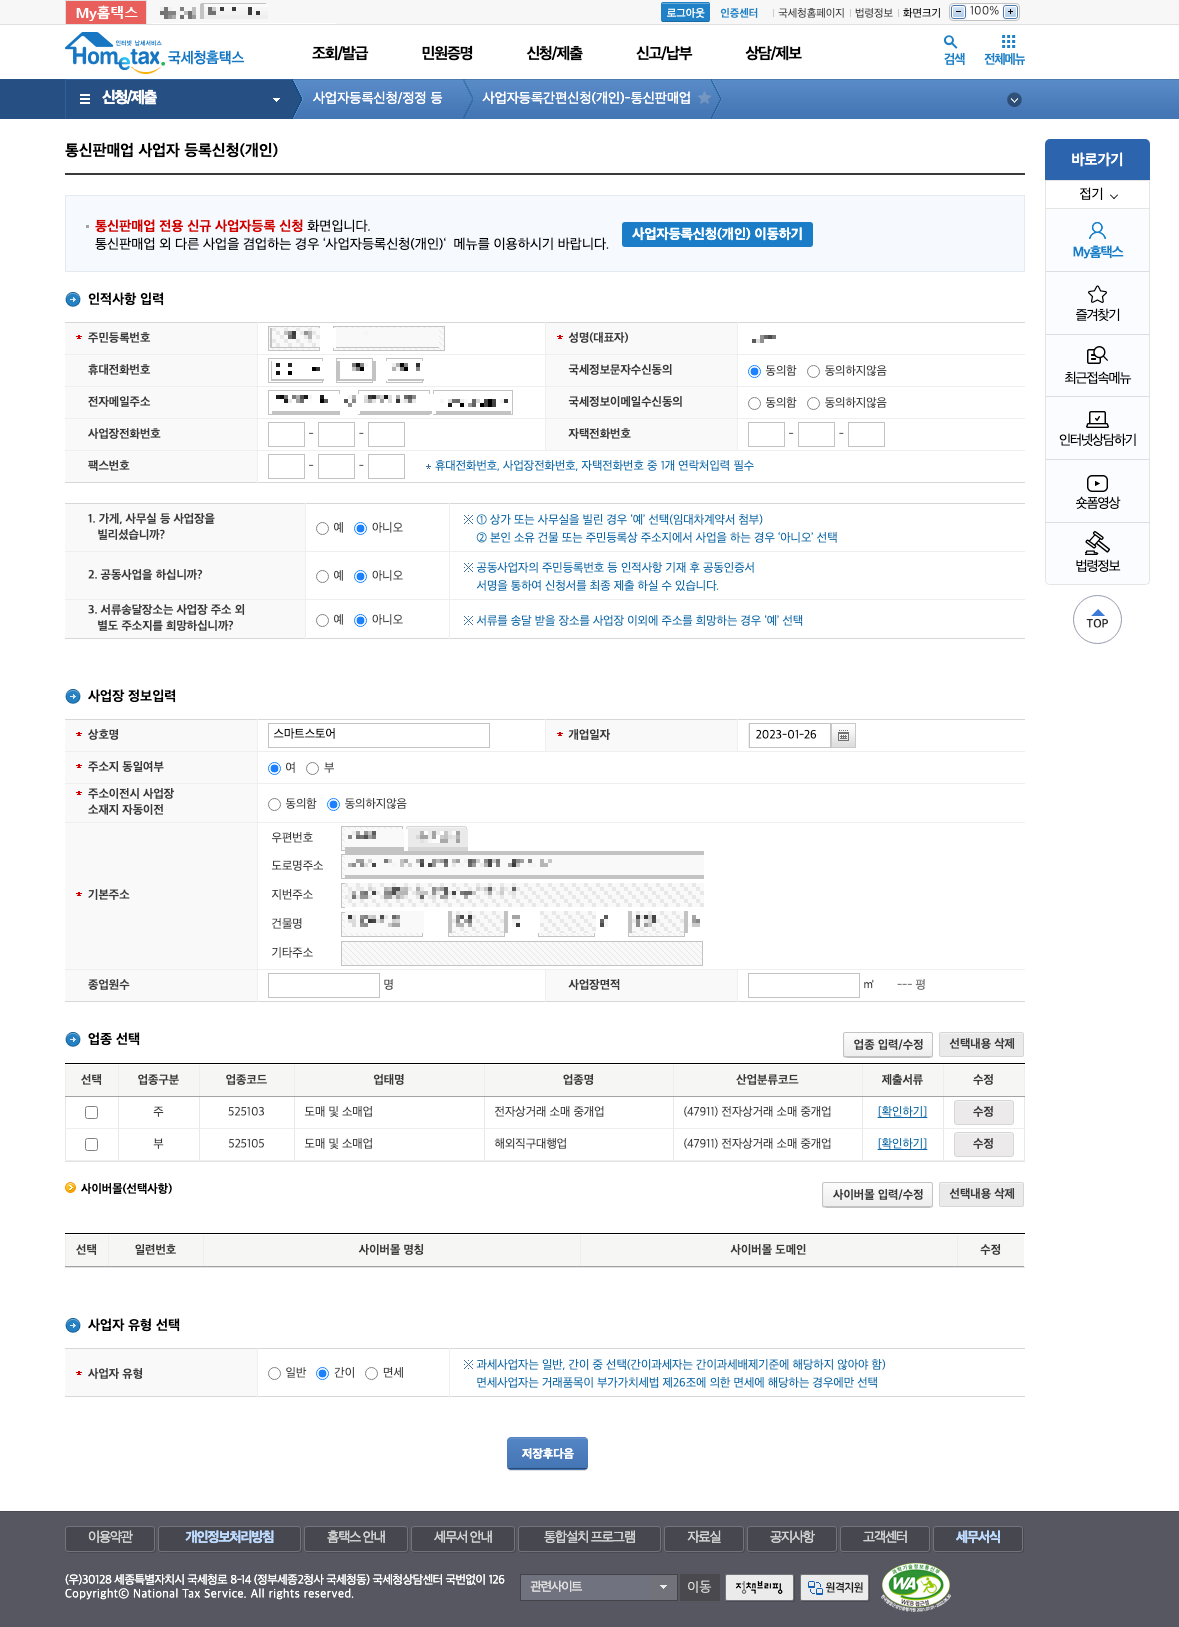Viewport: 1179px width, 1627px height.
Task: Open the 인증센터 link
Action: click(739, 13)
